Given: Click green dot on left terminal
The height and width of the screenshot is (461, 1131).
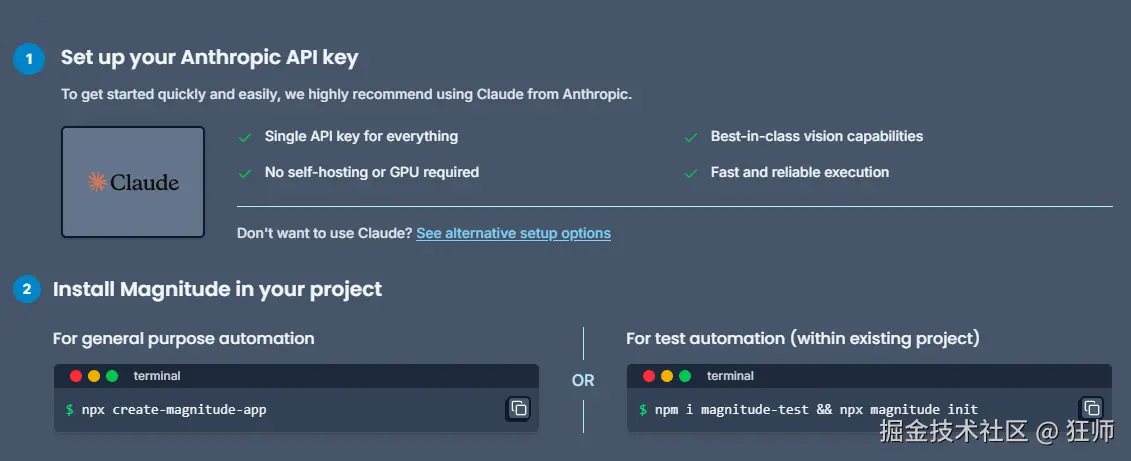Looking at the screenshot, I should (112, 376).
